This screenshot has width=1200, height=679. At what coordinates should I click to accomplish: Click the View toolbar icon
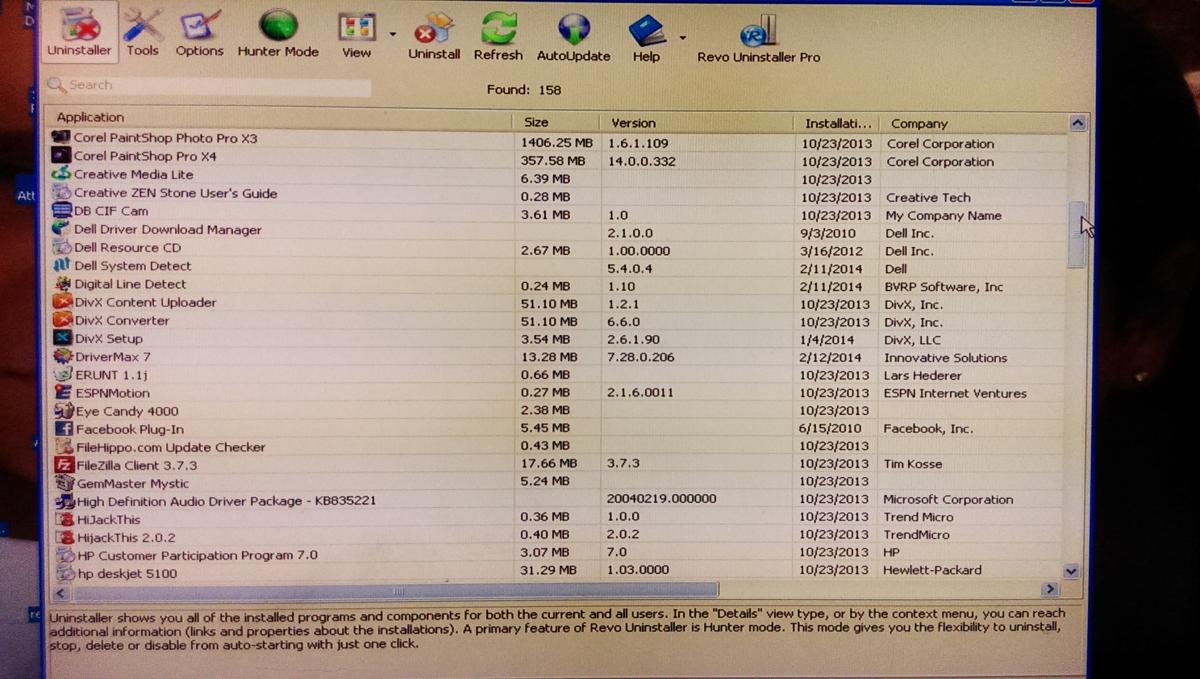[356, 34]
